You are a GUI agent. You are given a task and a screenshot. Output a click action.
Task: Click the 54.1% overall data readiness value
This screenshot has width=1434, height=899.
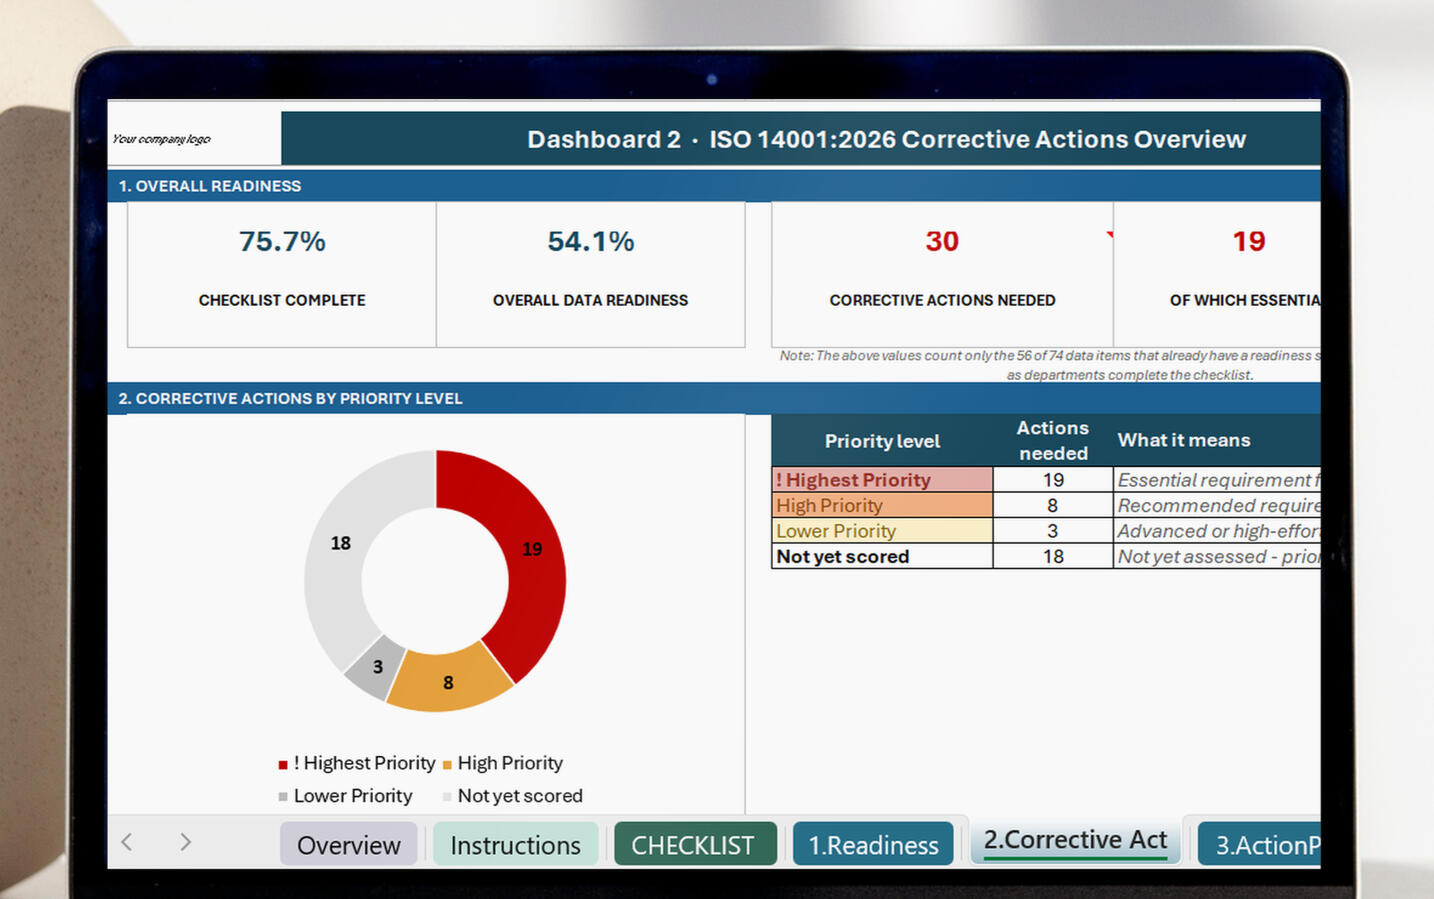(591, 241)
